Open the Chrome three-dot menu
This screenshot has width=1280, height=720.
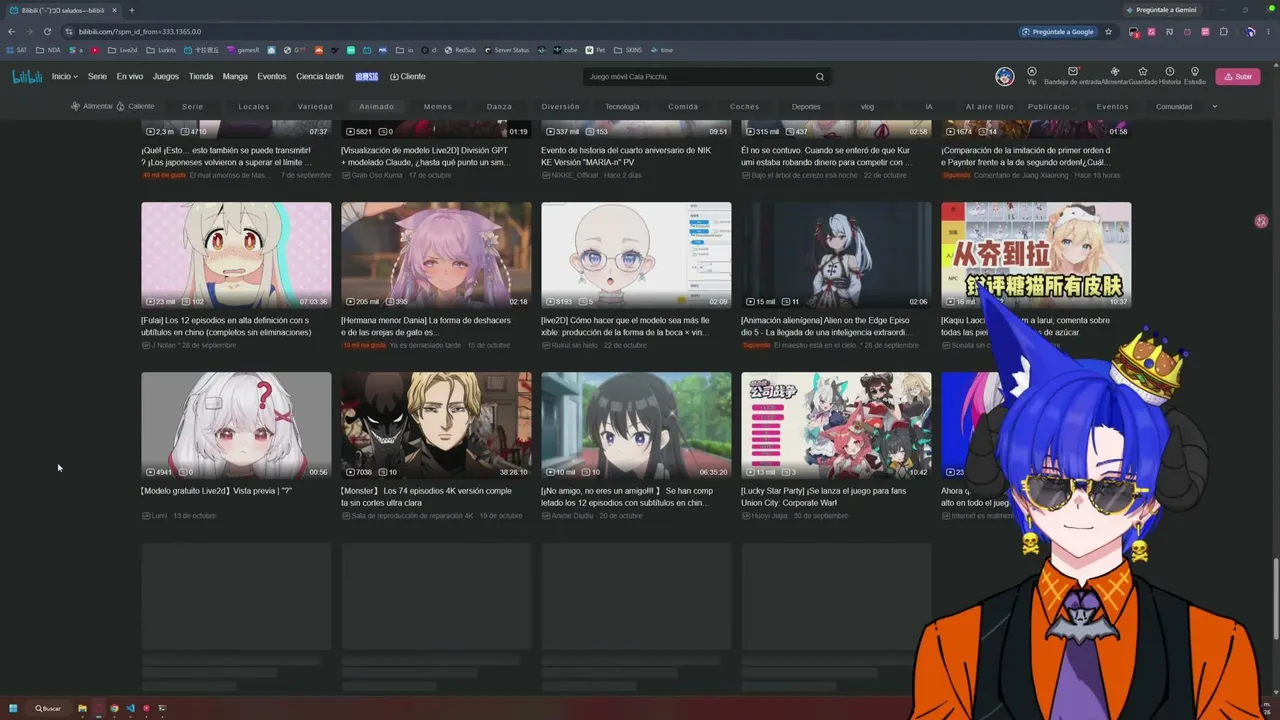1269,32
